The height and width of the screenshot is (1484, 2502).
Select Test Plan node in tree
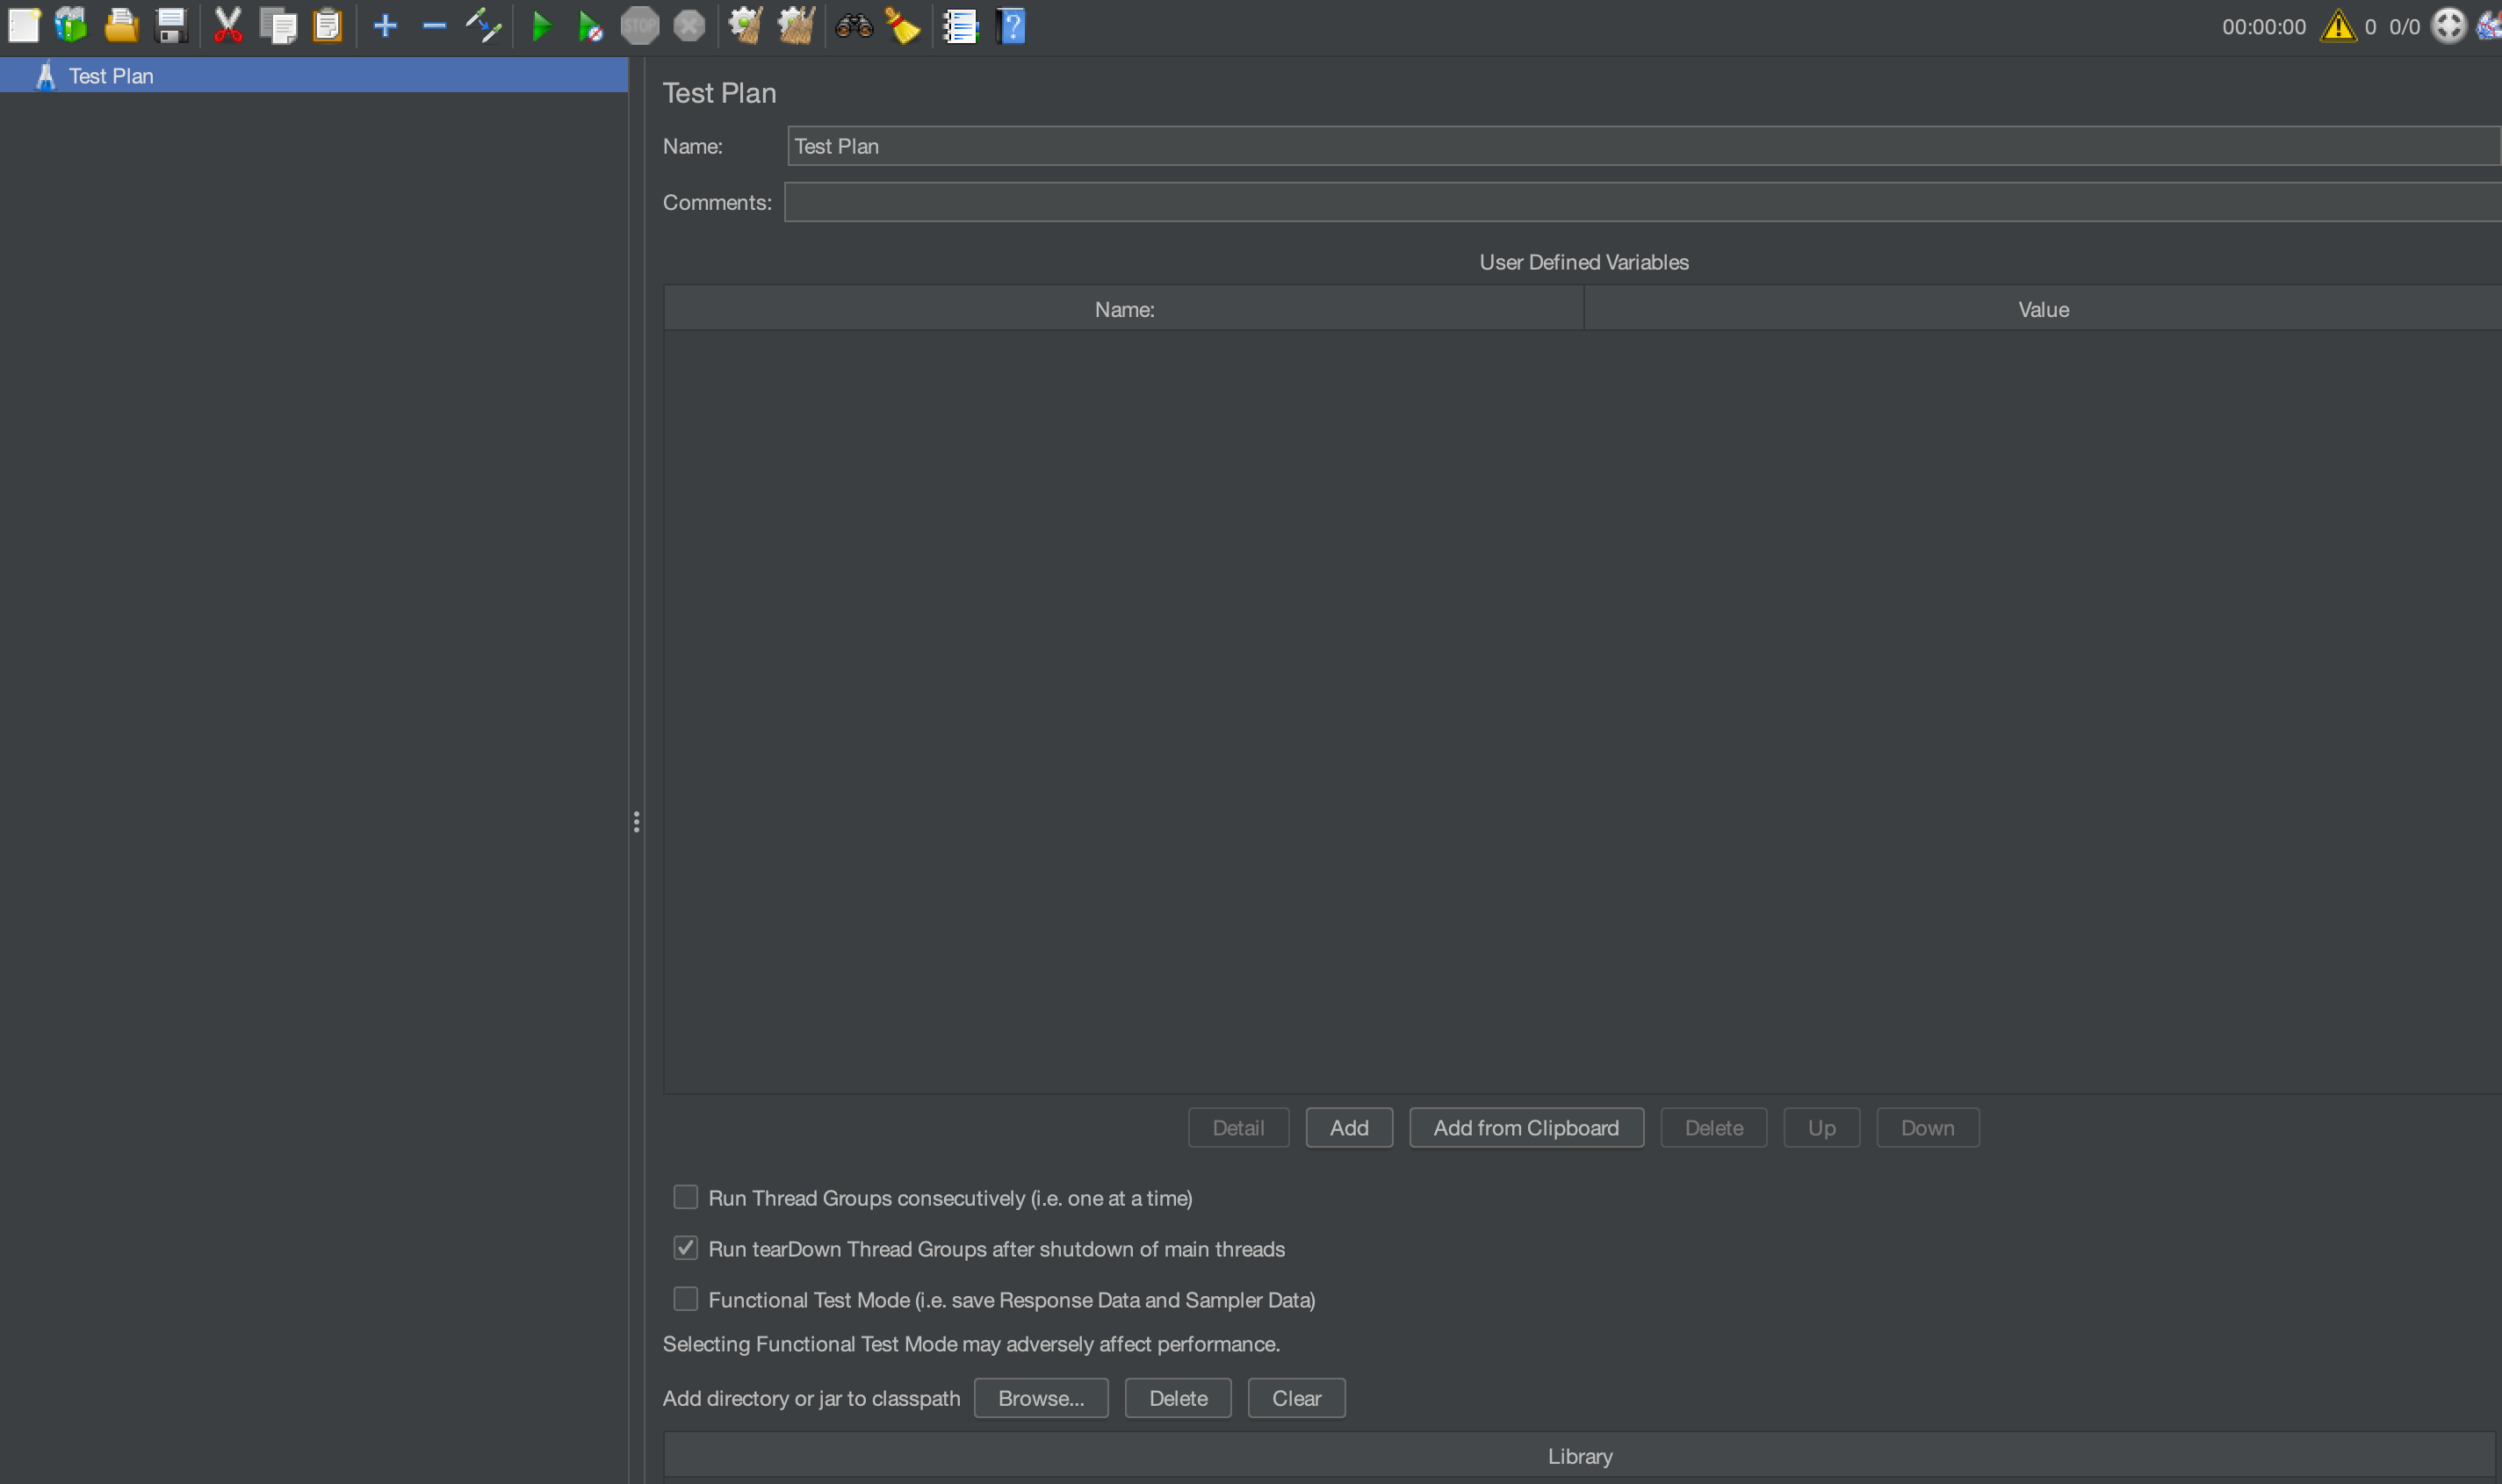click(110, 76)
